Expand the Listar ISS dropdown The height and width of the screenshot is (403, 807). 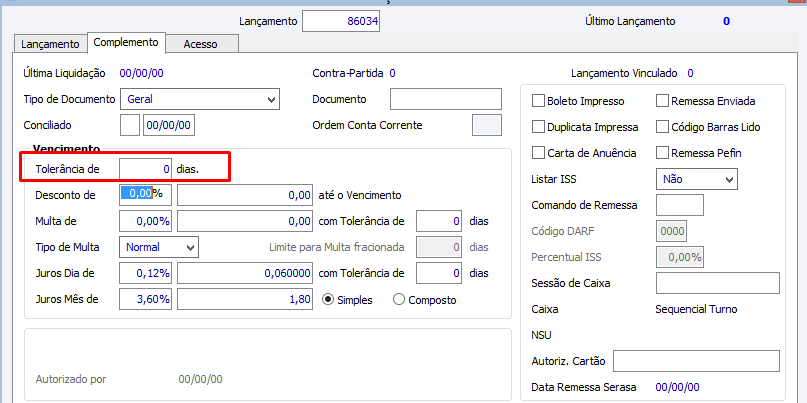click(x=728, y=179)
